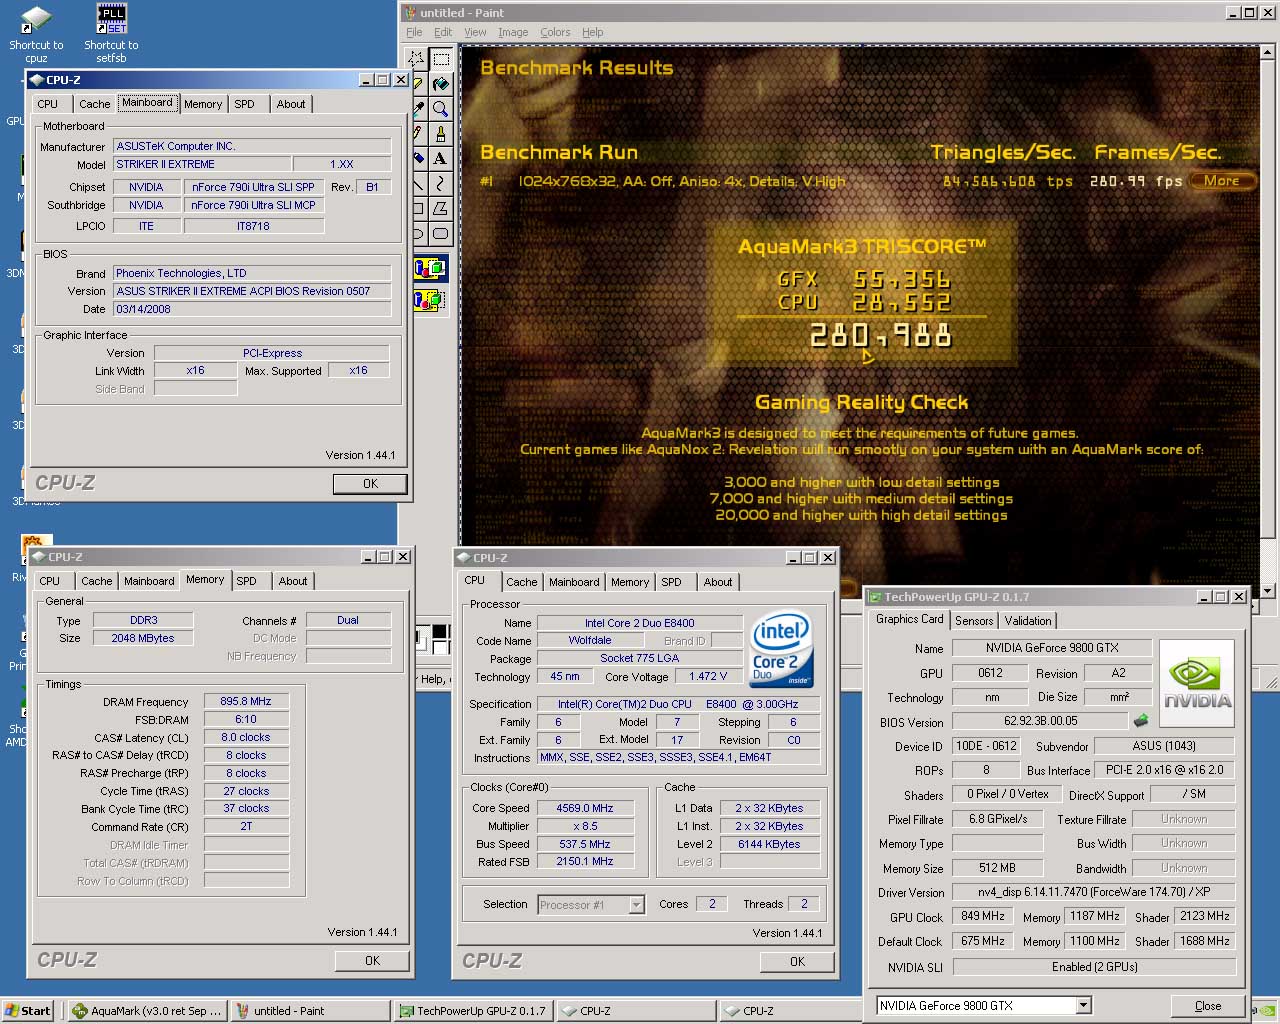Click the Core Voltage value 1.472 V

(708, 677)
